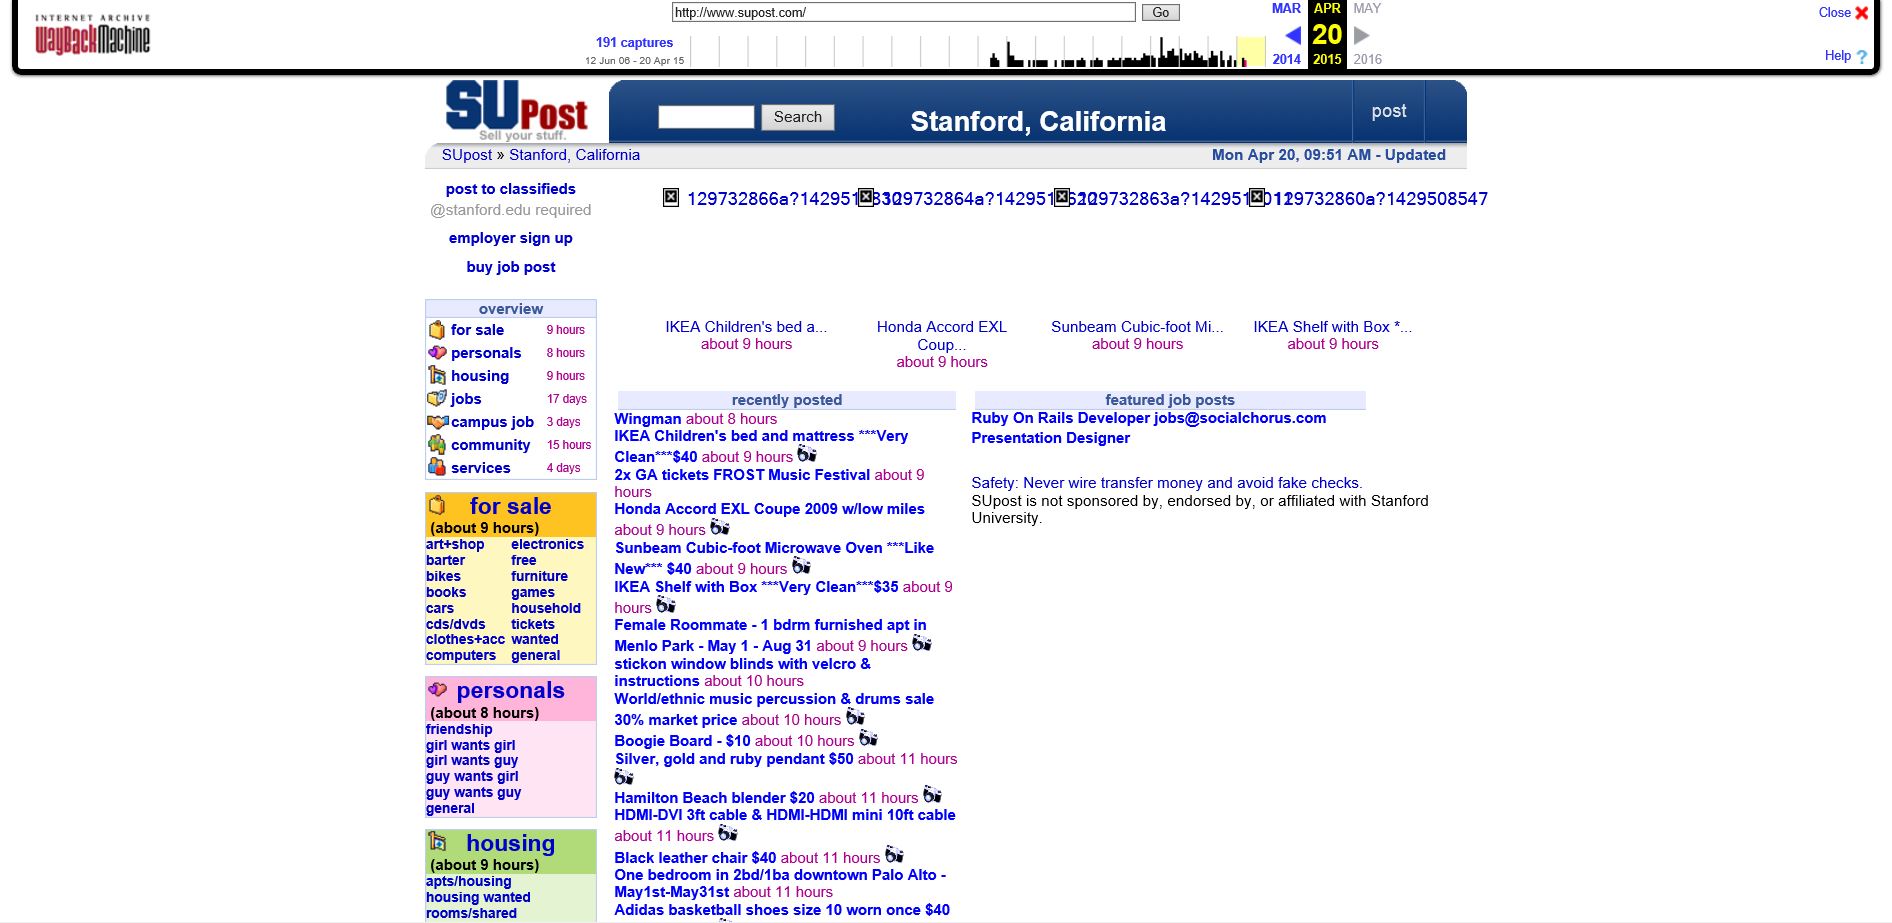Viewport: 1892px width, 923px height.
Task: Click the Wayback Machine logo
Action: tap(92, 35)
